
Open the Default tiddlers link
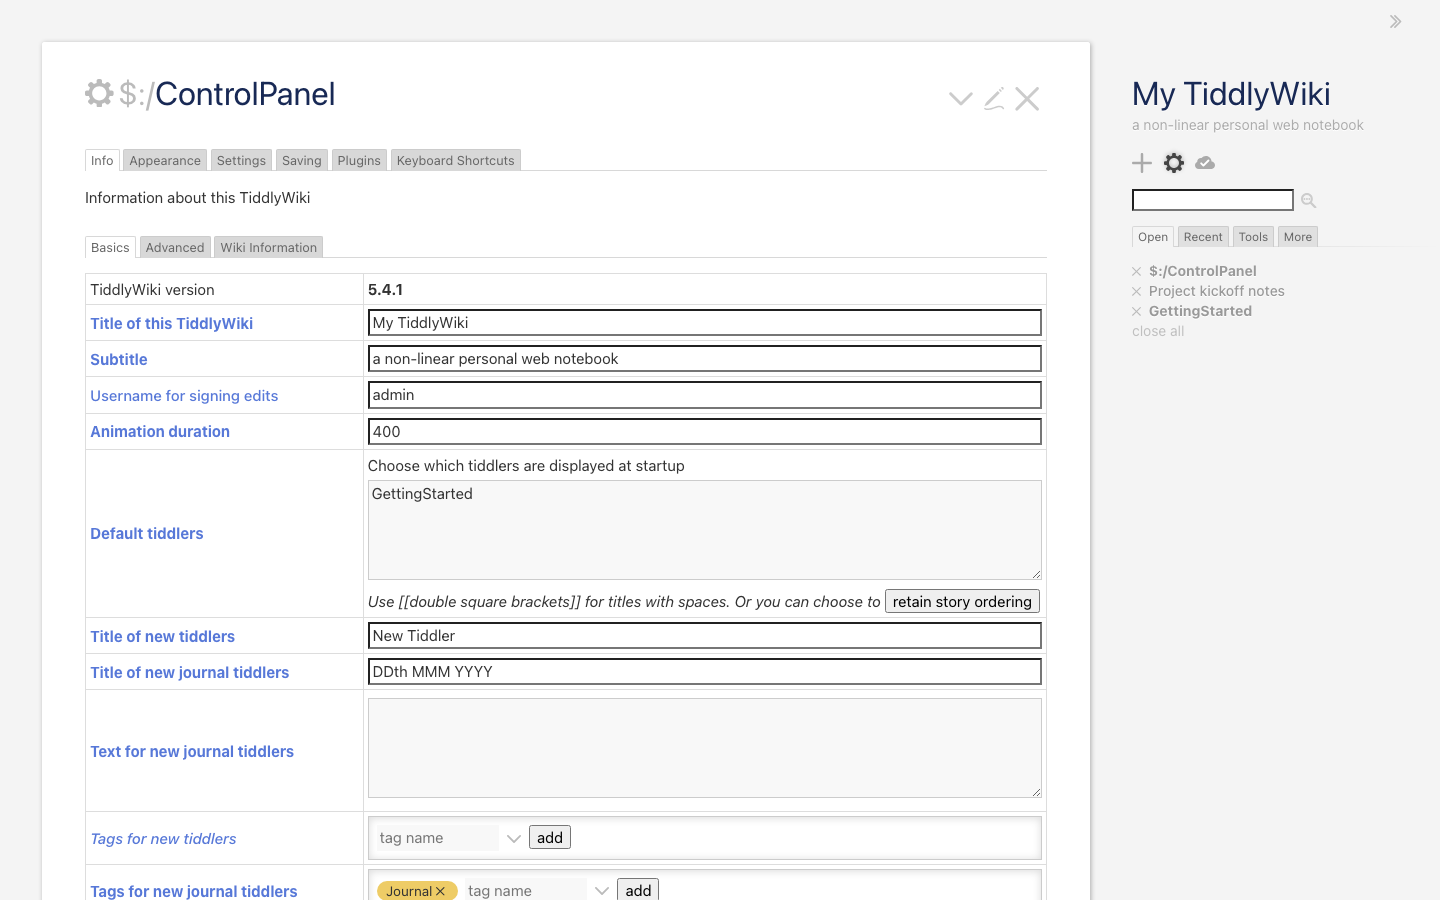coord(147,533)
